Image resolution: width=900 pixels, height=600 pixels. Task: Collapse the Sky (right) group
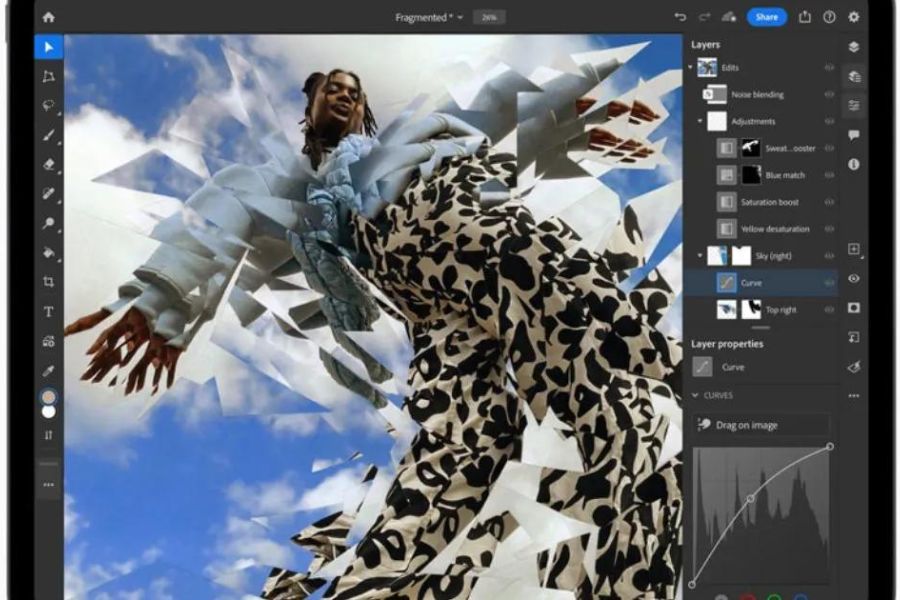700,256
